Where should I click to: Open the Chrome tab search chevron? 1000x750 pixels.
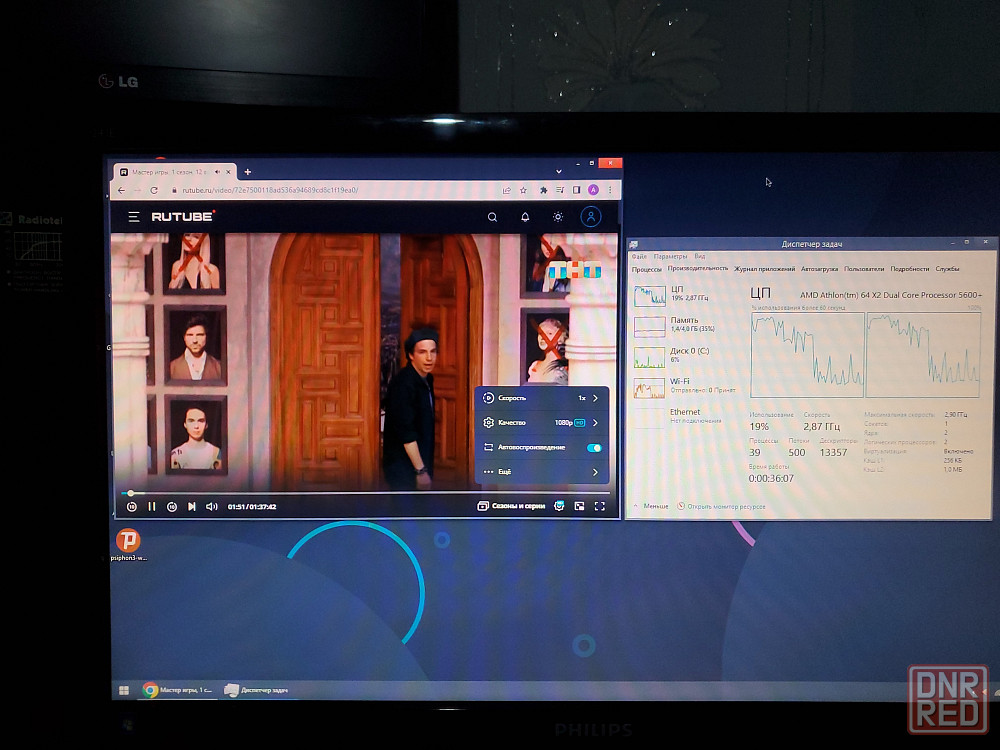point(559,172)
